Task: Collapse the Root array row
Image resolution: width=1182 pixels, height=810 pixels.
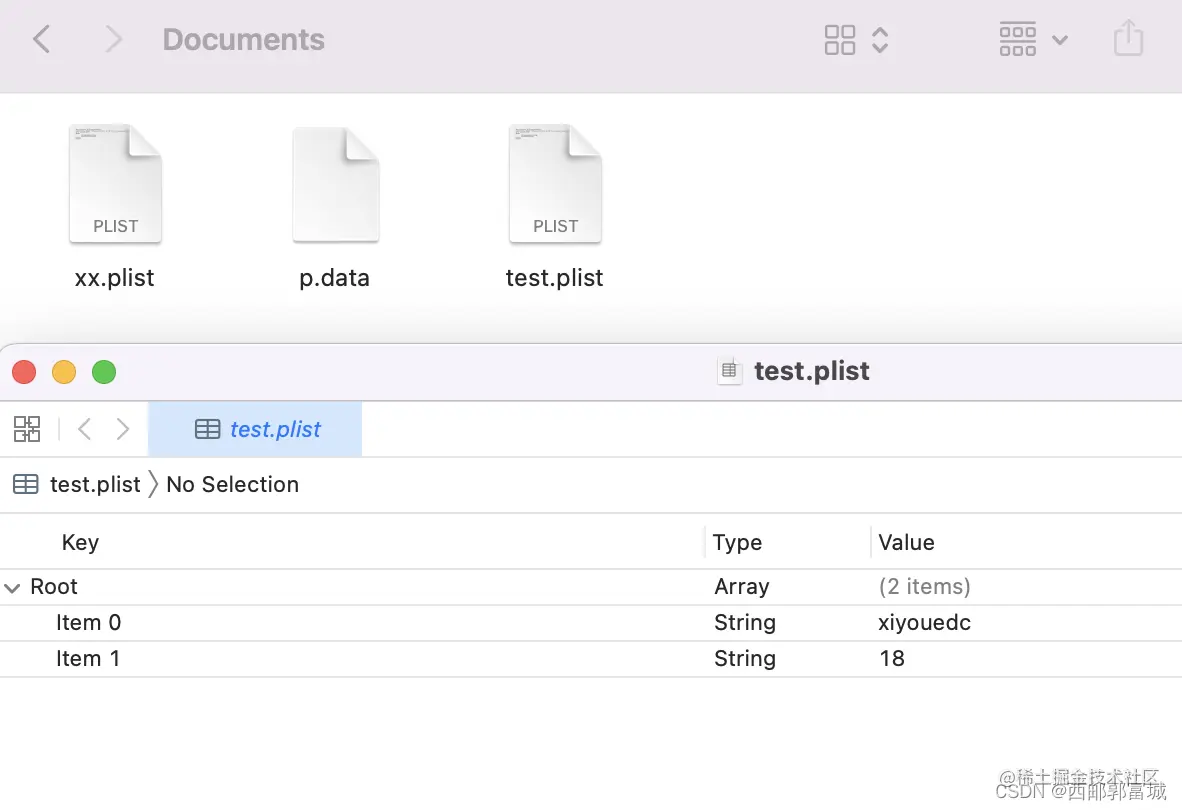Action: tap(12, 587)
